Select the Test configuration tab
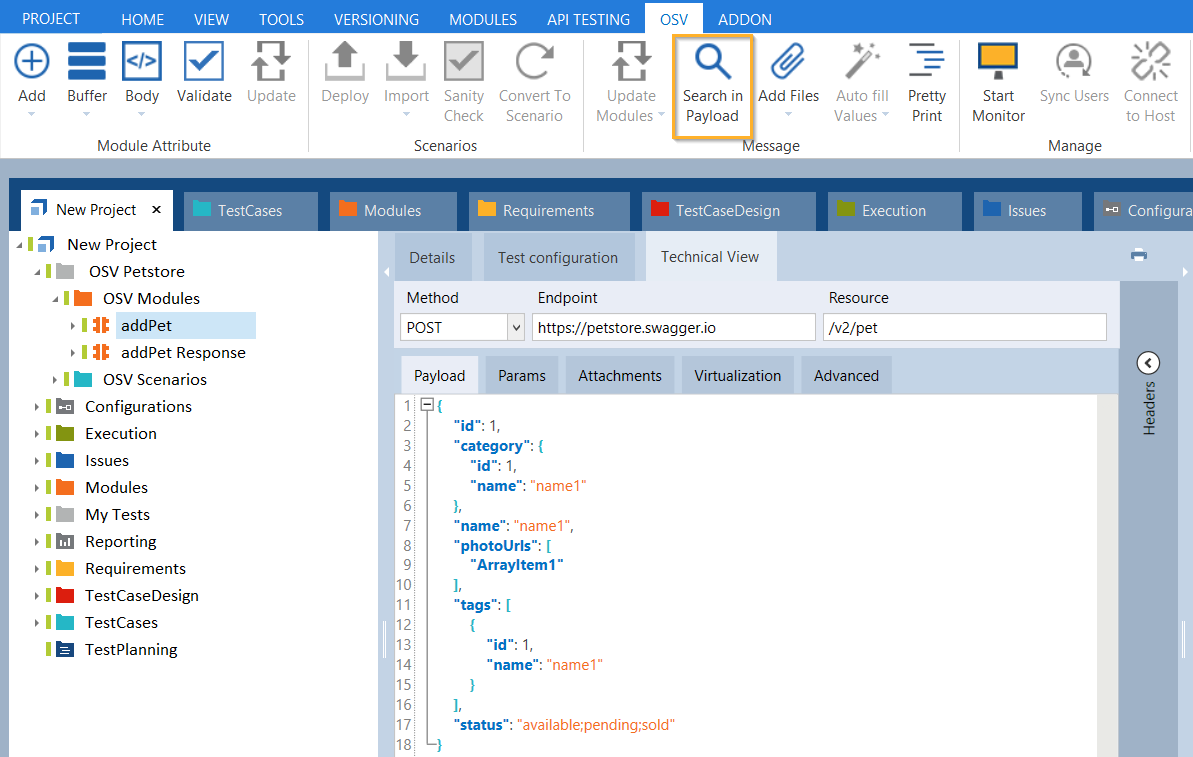Screen dimensions: 1193x757 click(x=558, y=258)
